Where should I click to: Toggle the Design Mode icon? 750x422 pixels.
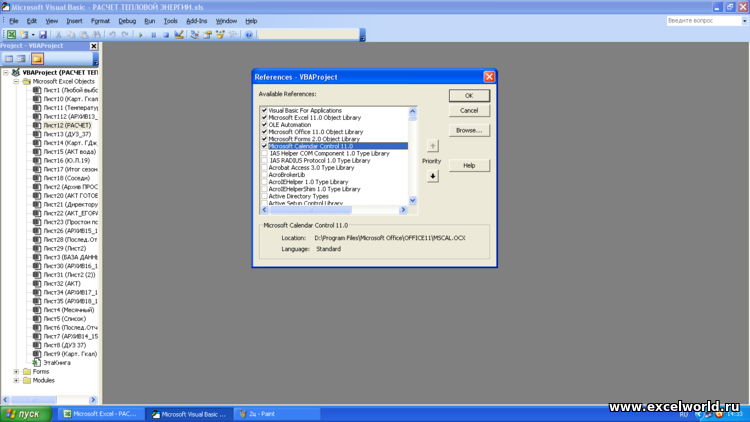[x=179, y=34]
